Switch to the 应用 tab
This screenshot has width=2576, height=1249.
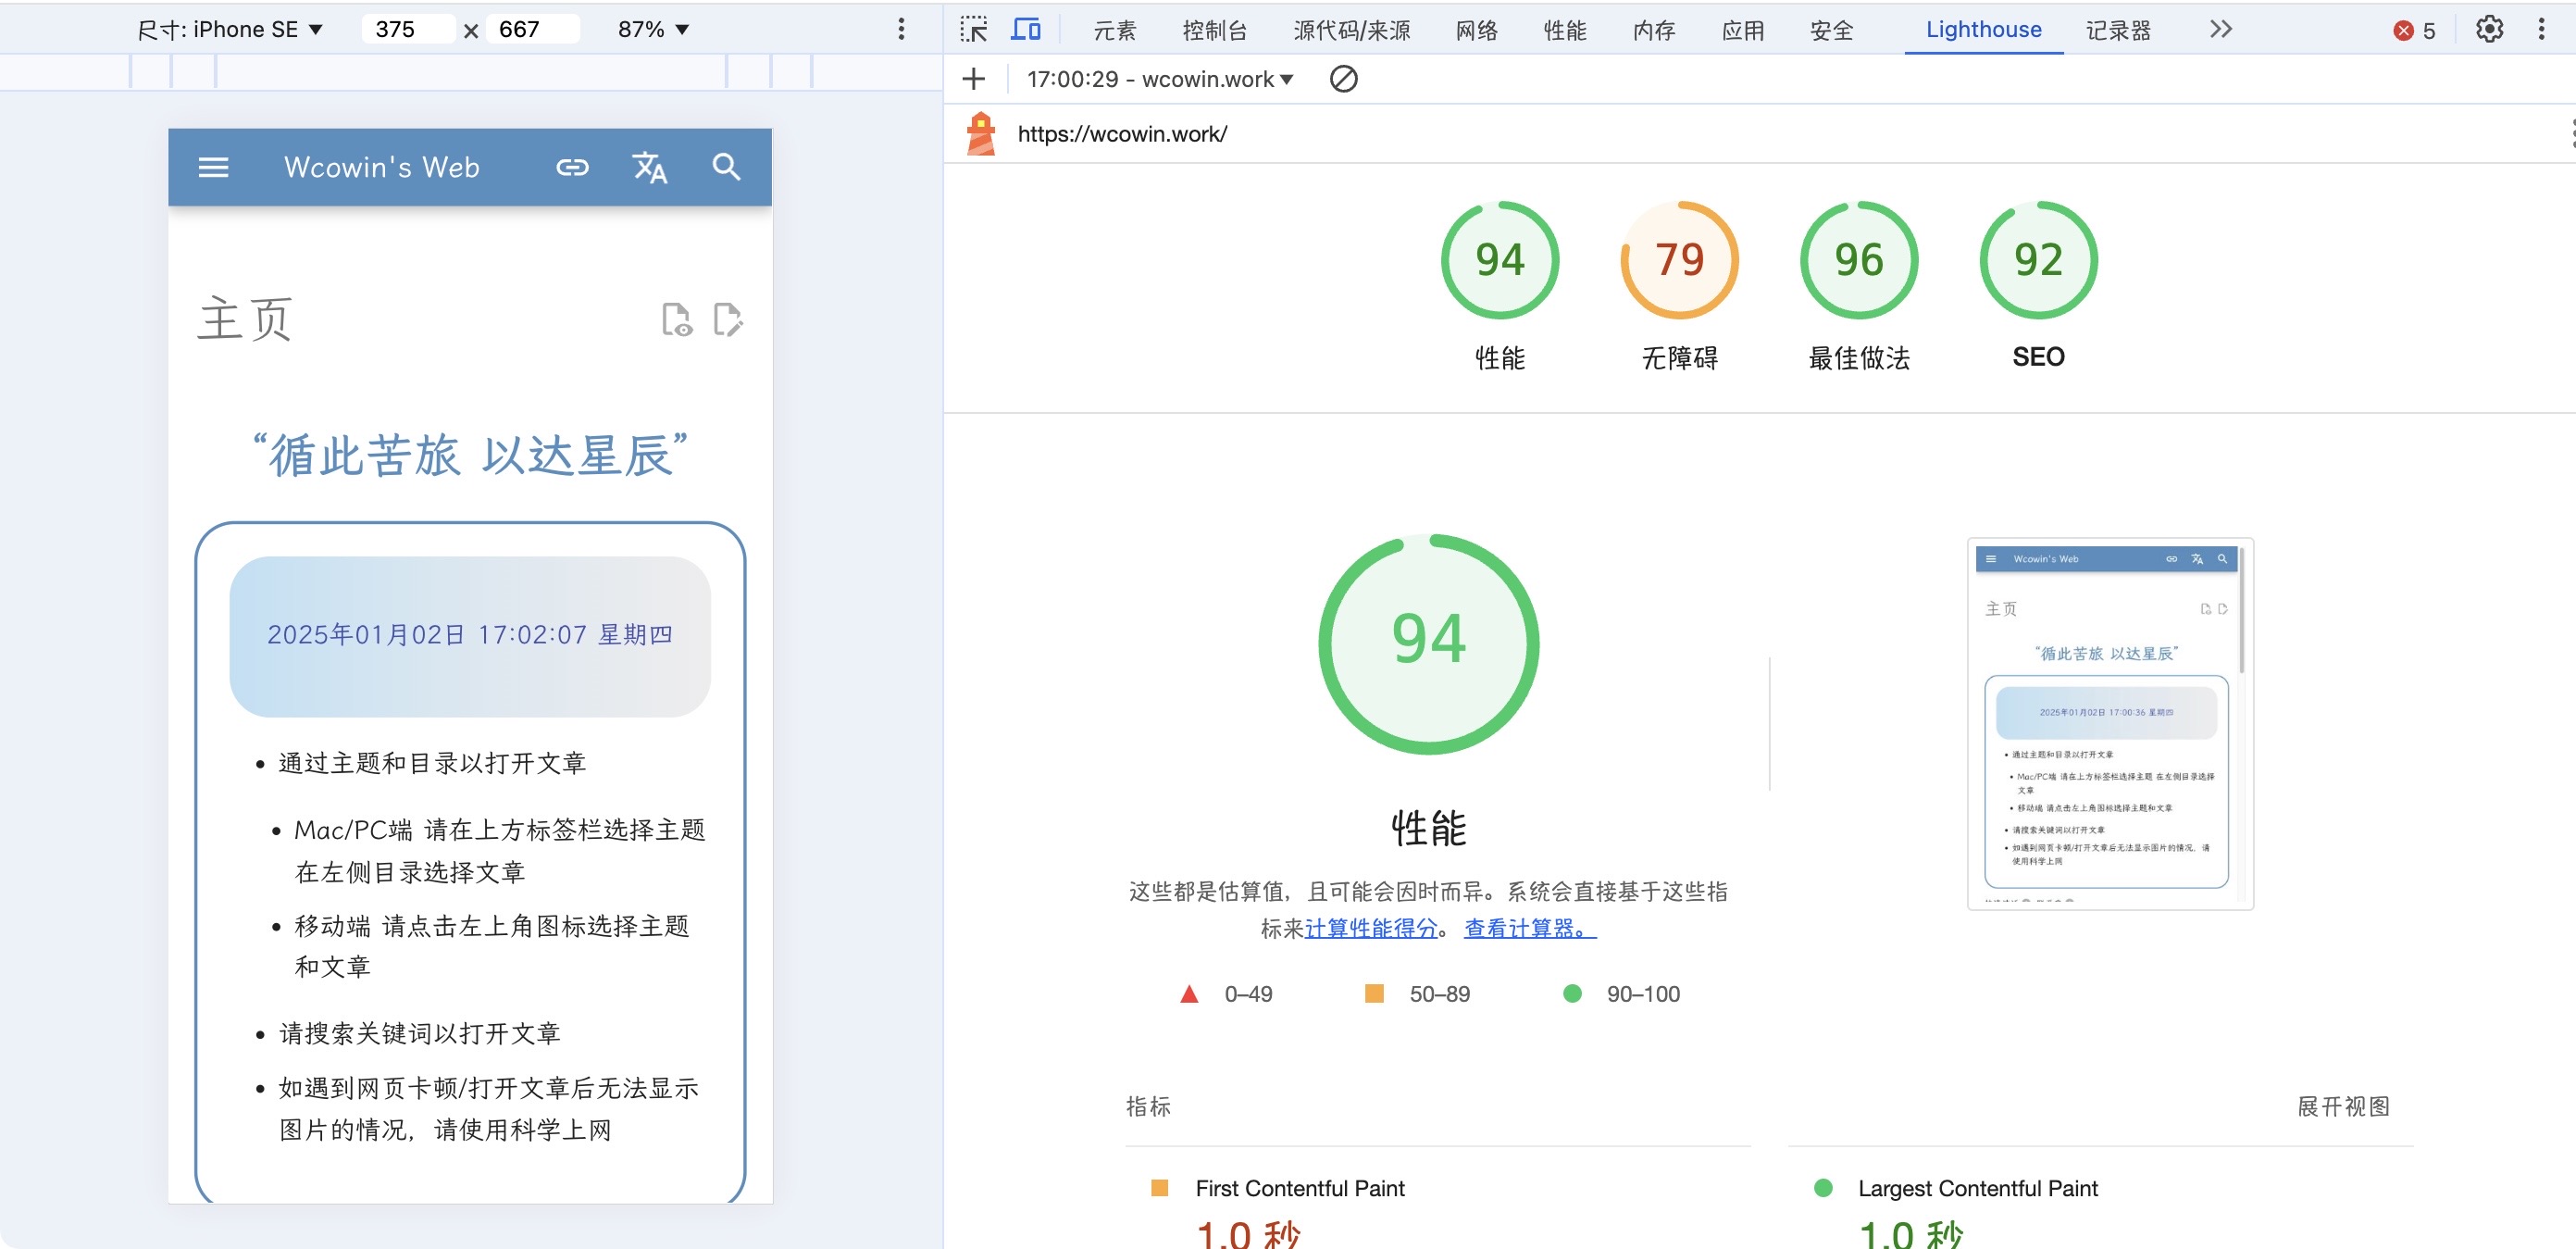[x=1743, y=30]
